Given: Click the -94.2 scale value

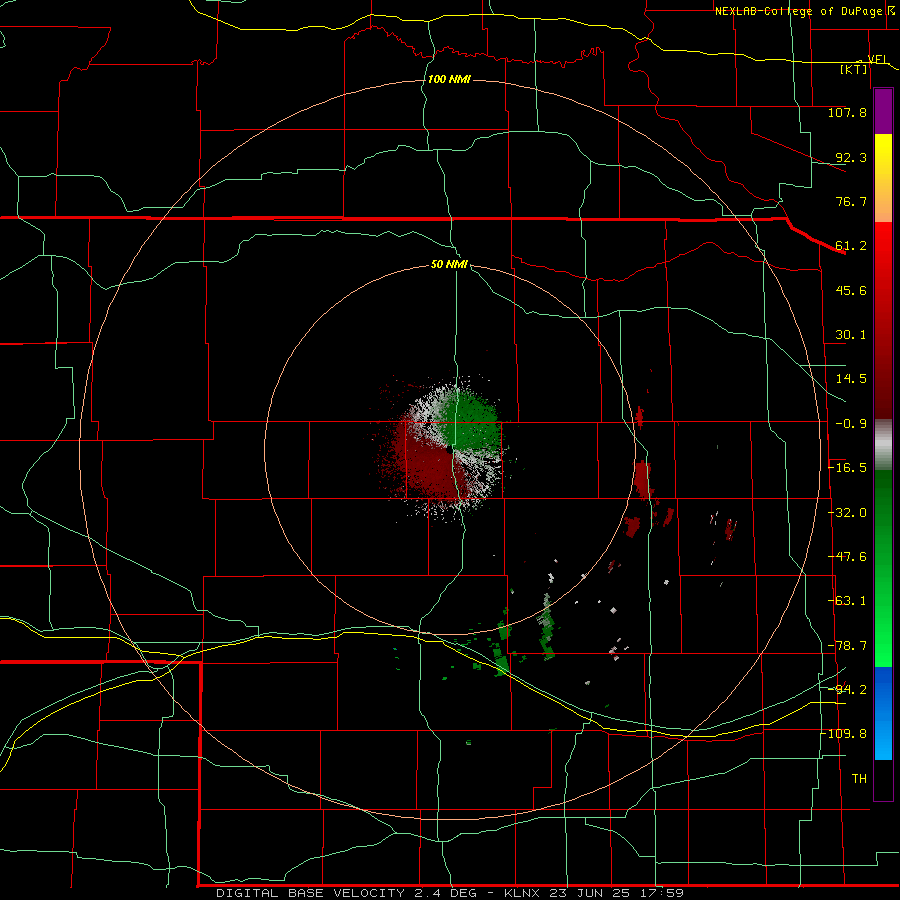Looking at the screenshot, I should (847, 689).
